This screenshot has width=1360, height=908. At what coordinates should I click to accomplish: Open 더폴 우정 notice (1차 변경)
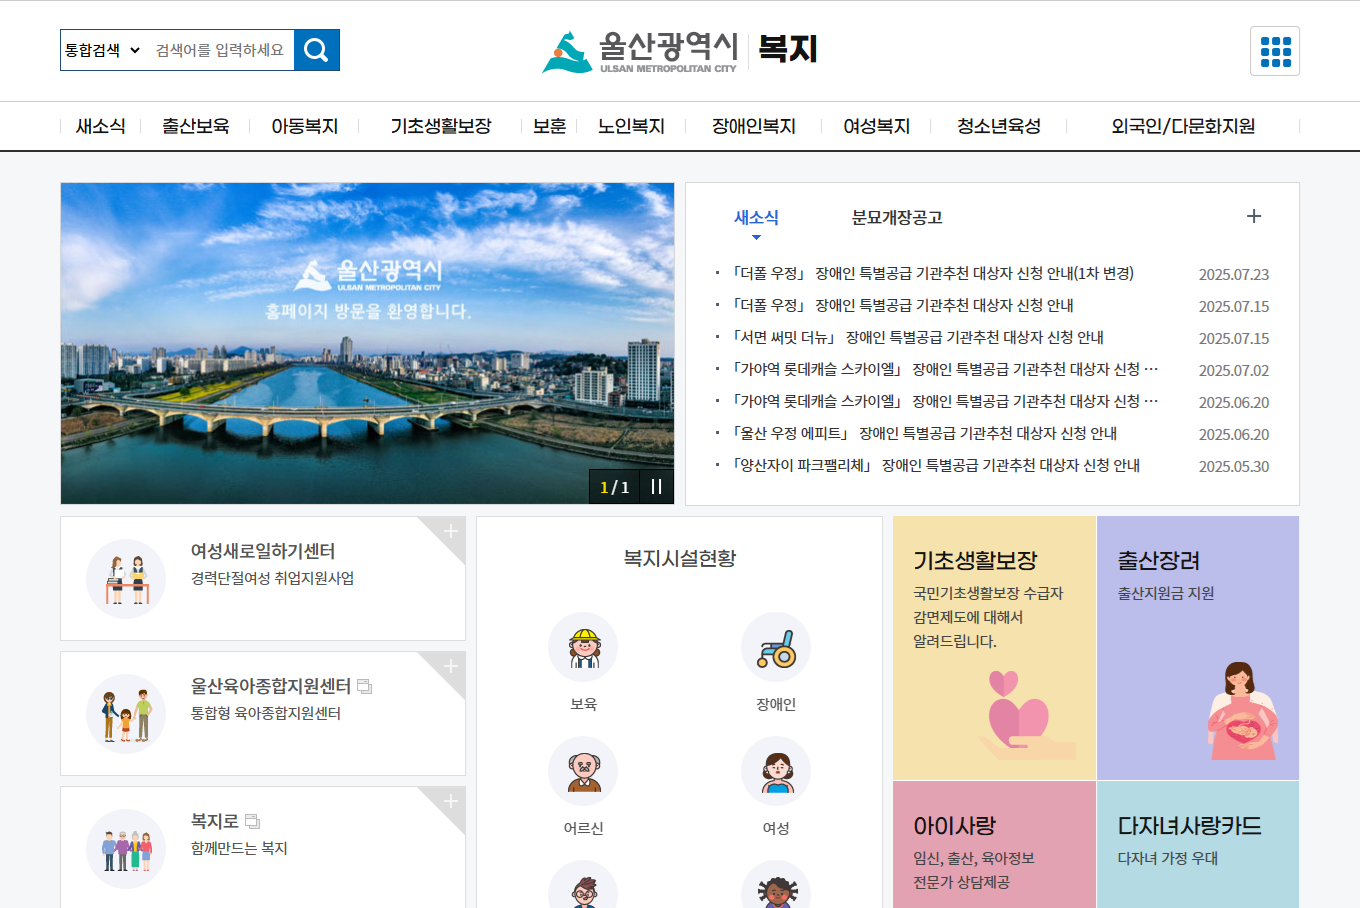point(932,273)
